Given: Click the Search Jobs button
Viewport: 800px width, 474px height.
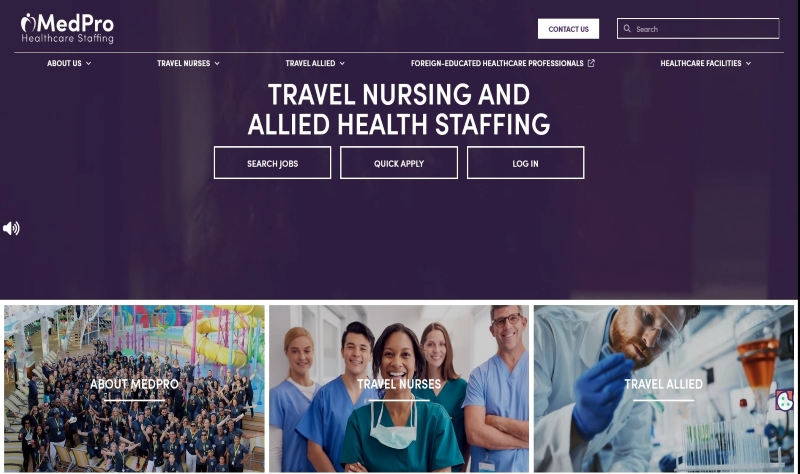Looking at the screenshot, I should point(272,163).
